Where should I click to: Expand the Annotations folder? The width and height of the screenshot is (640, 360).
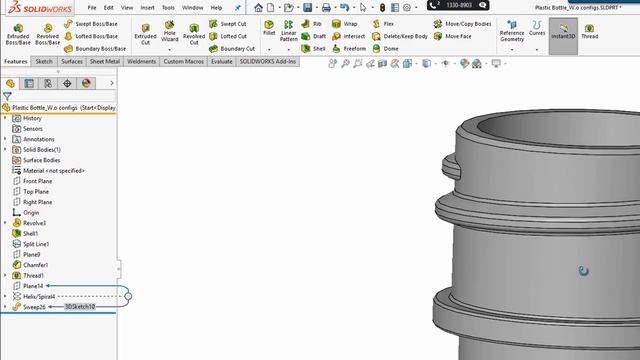tap(5, 139)
